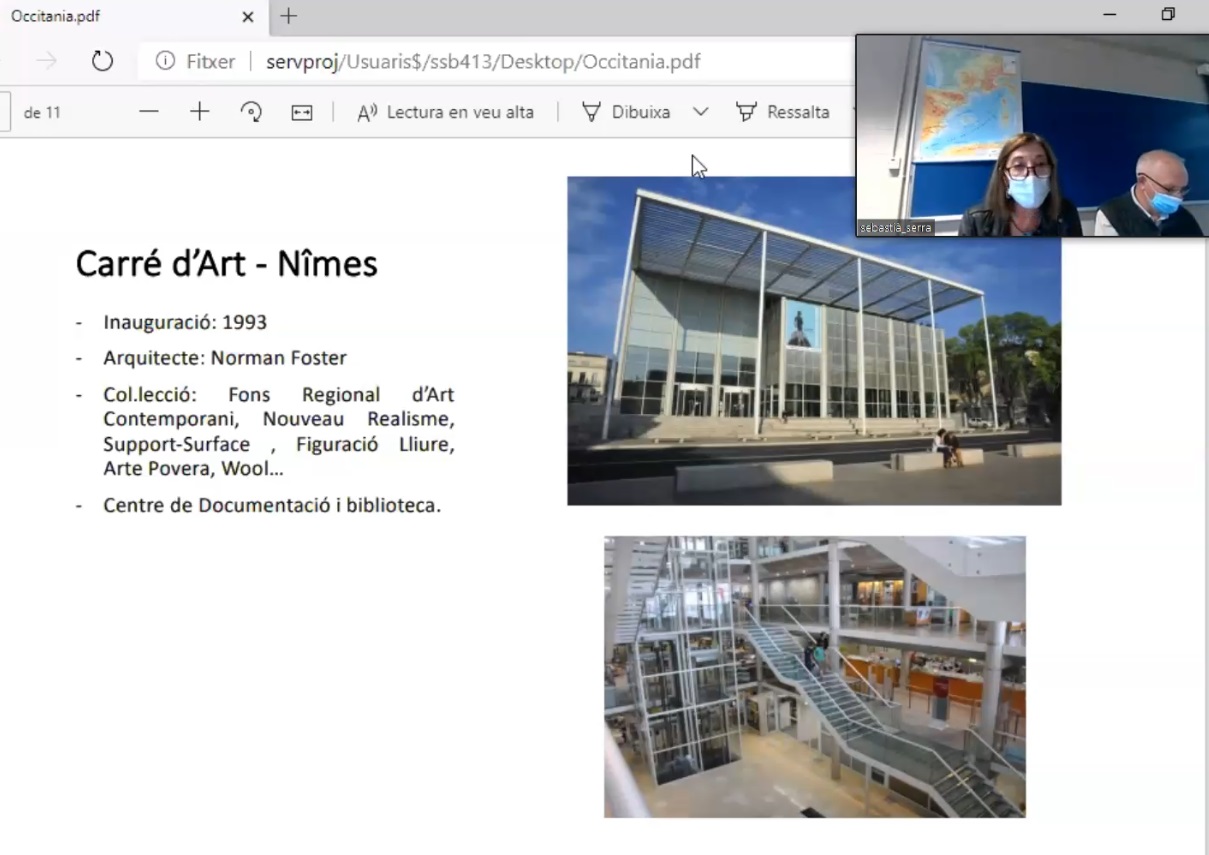Click the Occitania.pdf tab title
The height and width of the screenshot is (855, 1209).
coord(56,17)
